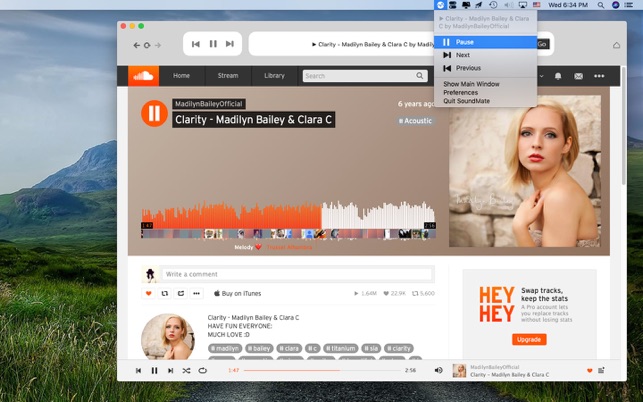Open the Library tab
Viewport: 643px width, 402px height.
[274, 76]
